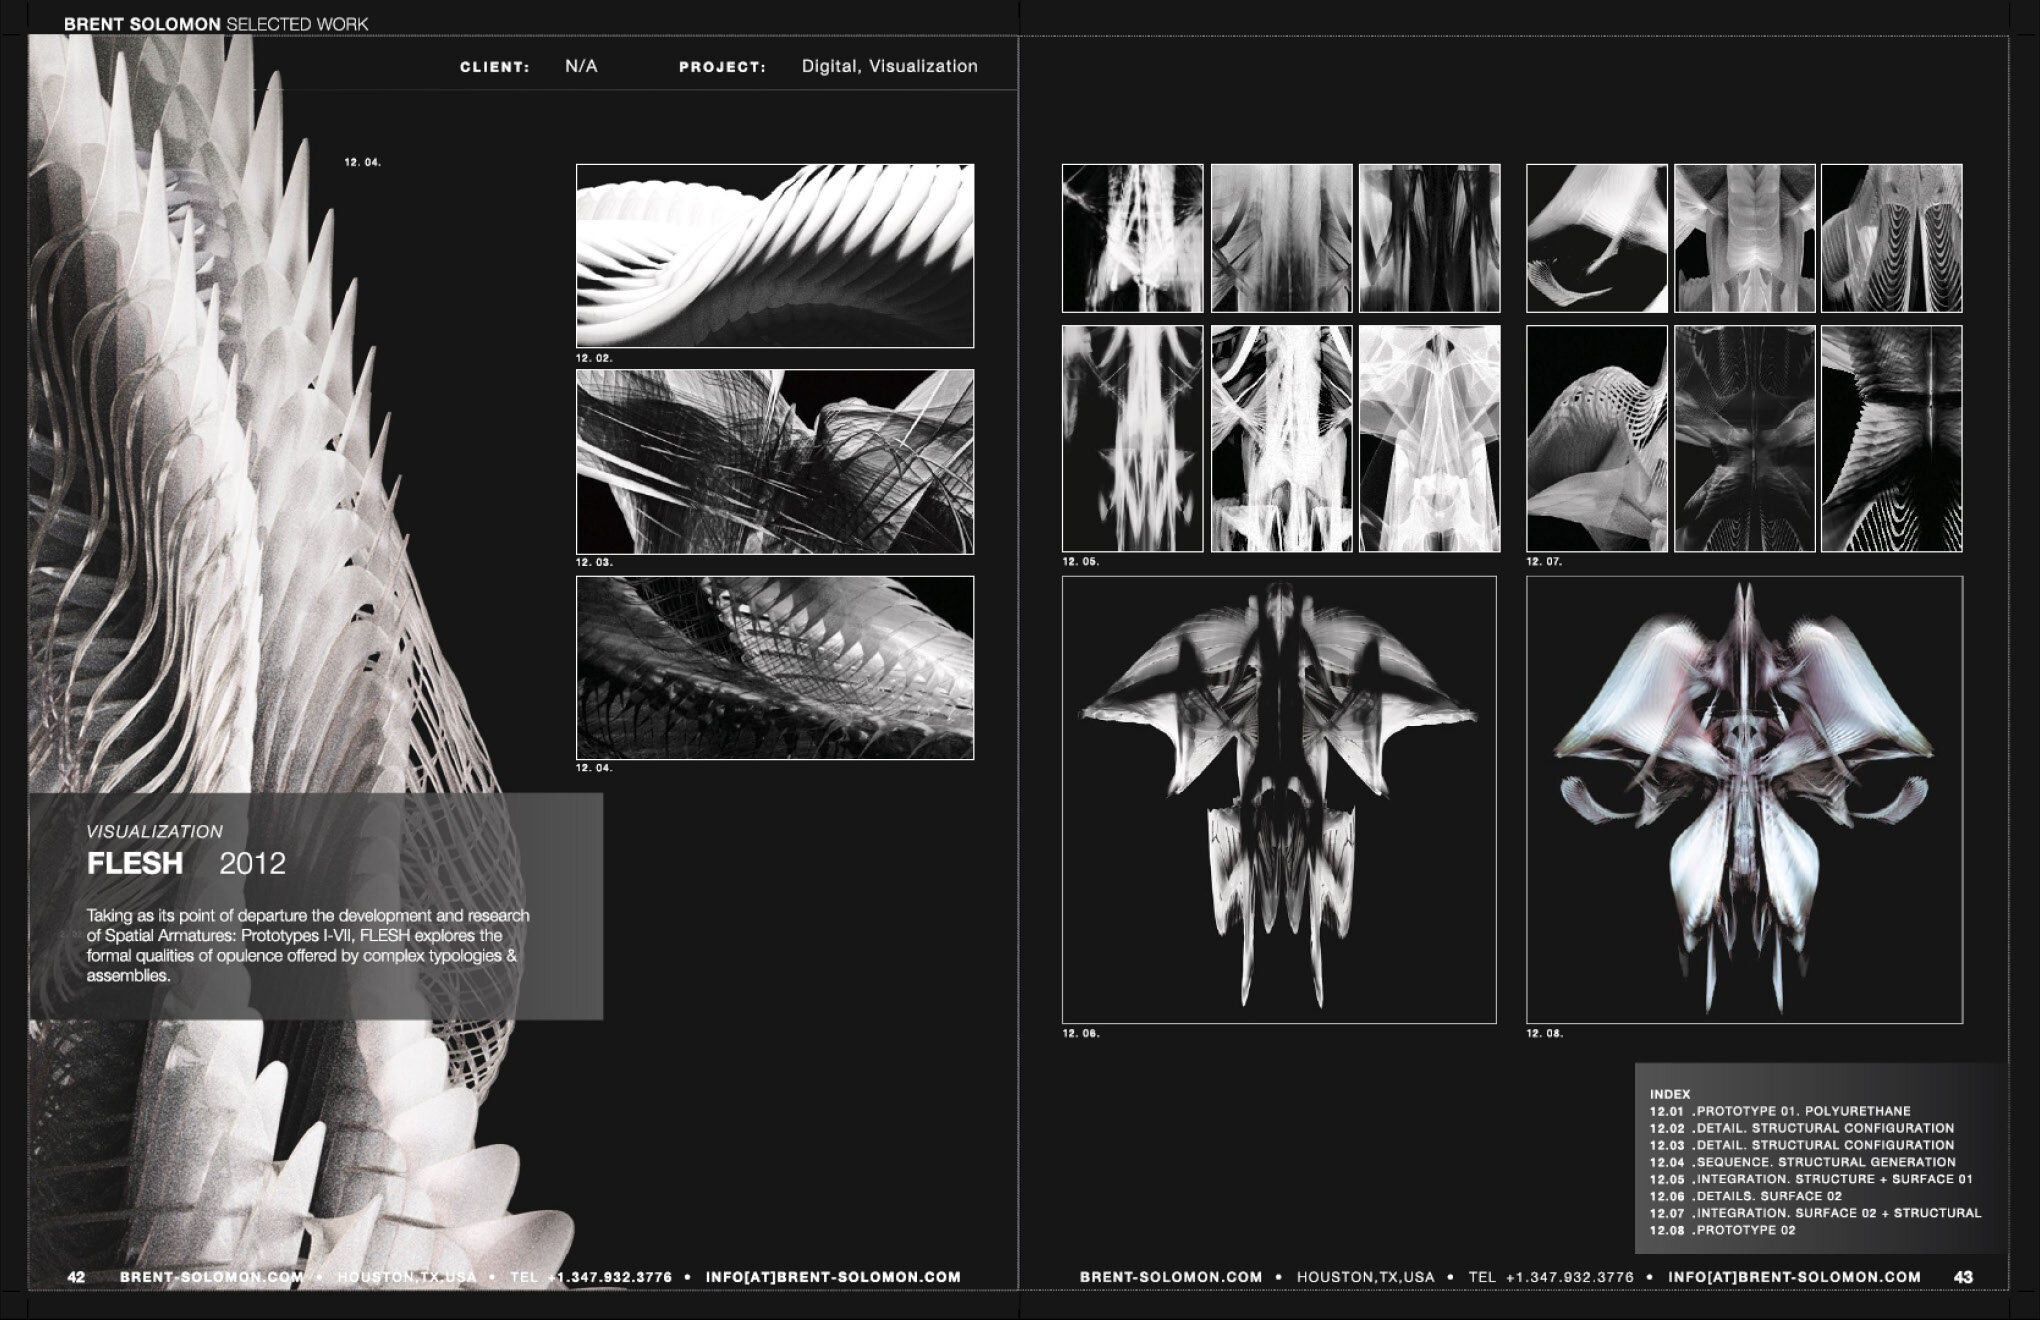Select the PROJECT: Digital, Visualization label
This screenshot has height=1320, width=2040.
[x=828, y=67]
